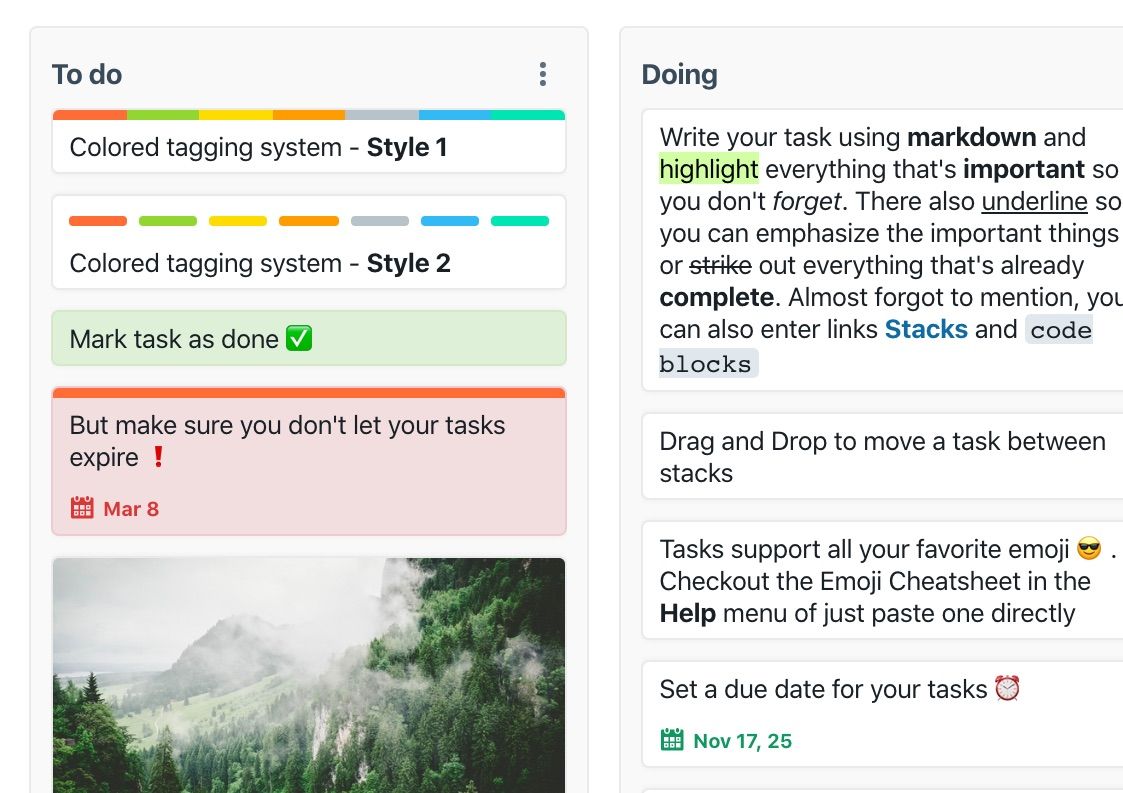Image resolution: width=1123 pixels, height=793 pixels.
Task: Click the calendar icon beside Mar 8
Action: pyautogui.click(x=82, y=508)
